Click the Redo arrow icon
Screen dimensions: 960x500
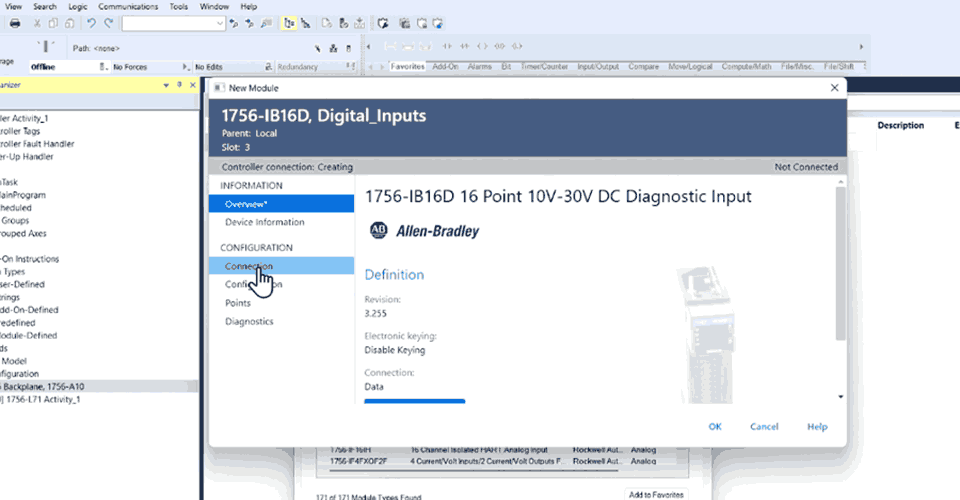108,23
